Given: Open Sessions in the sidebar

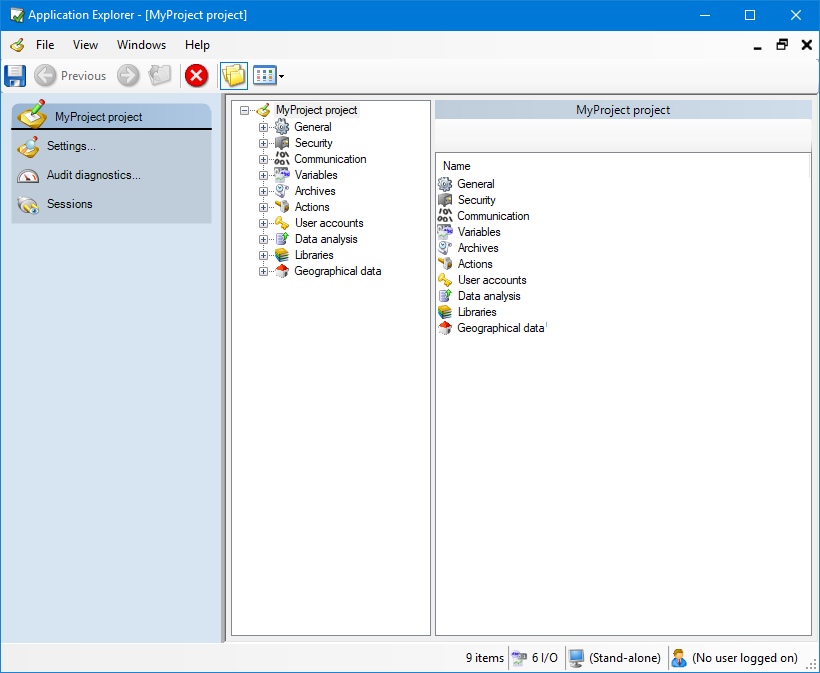Looking at the screenshot, I should 70,204.
